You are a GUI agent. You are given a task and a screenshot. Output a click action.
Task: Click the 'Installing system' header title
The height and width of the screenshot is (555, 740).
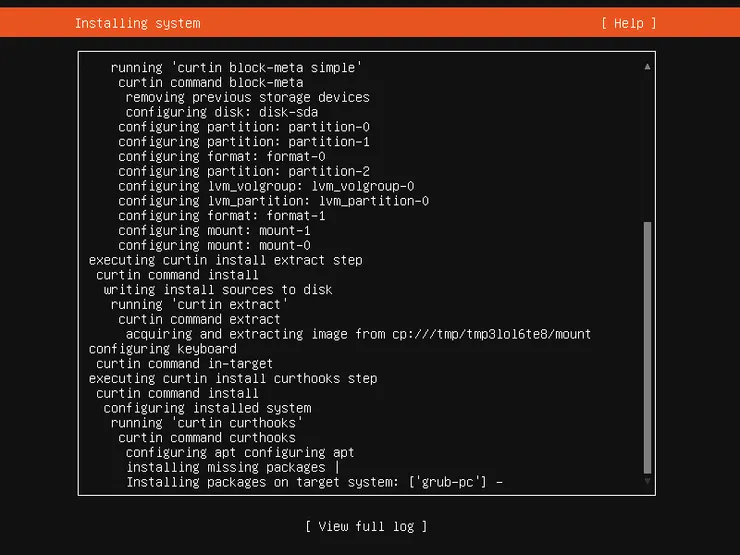137,23
